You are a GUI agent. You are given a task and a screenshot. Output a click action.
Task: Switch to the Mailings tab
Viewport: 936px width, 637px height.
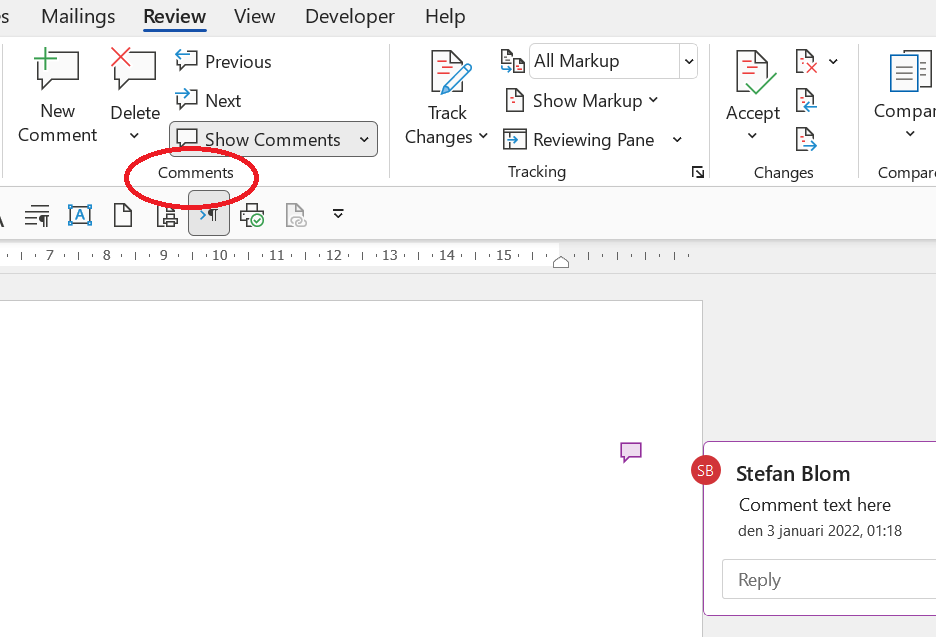tap(78, 16)
